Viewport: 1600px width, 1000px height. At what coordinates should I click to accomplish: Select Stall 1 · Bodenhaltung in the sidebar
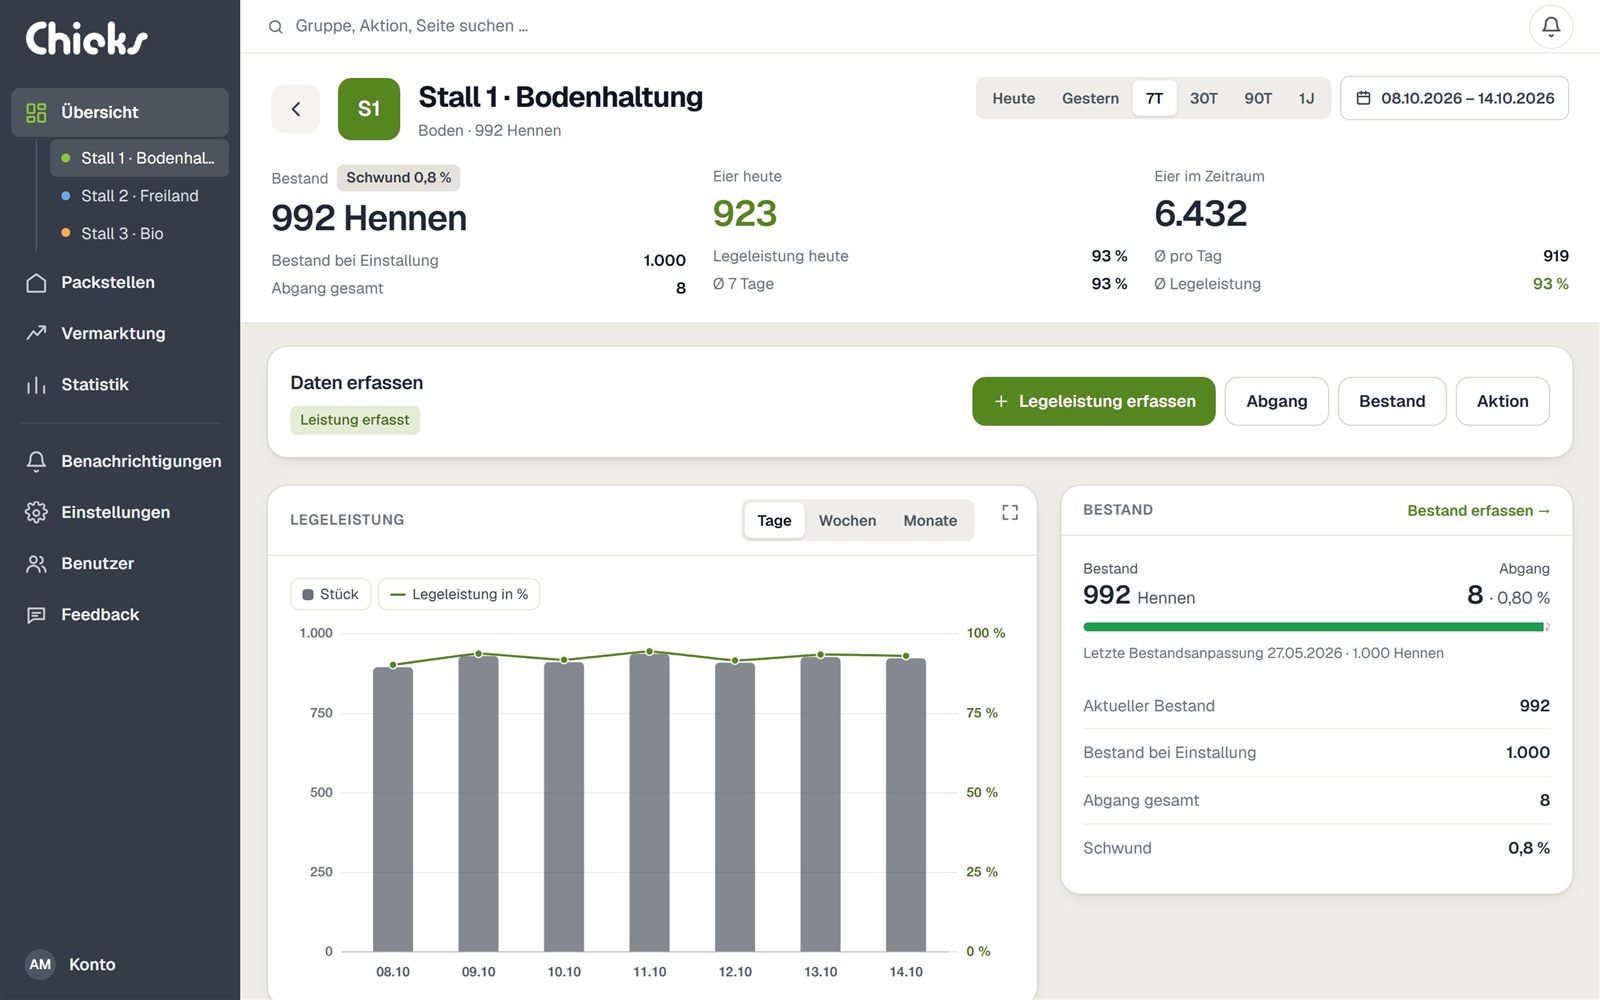[x=139, y=158]
